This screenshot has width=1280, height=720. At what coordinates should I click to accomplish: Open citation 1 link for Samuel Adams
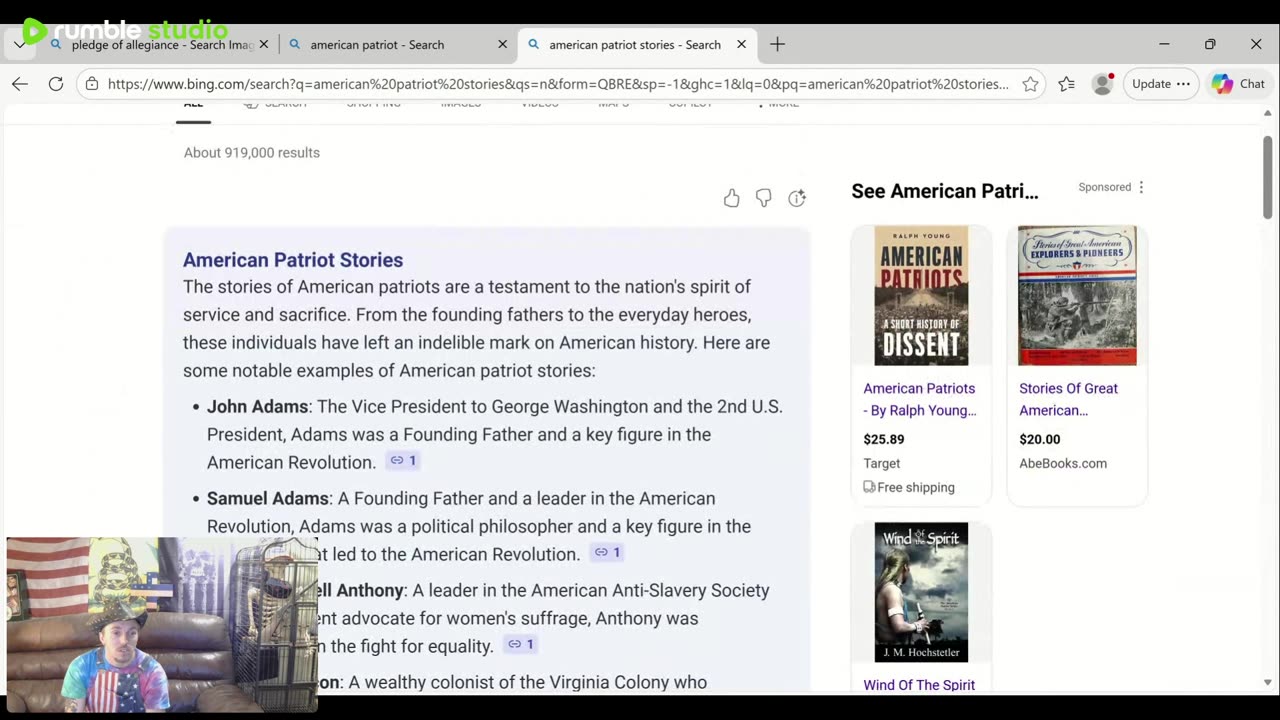(608, 553)
